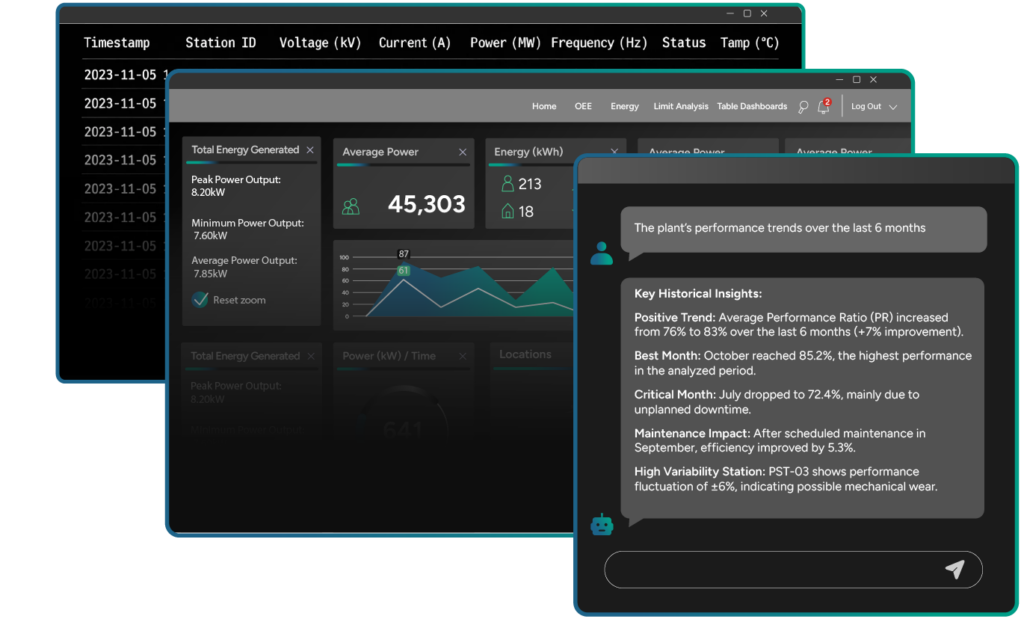Expand the Log Out dropdown chevron
This screenshot has width=1024, height=619.
click(x=893, y=107)
